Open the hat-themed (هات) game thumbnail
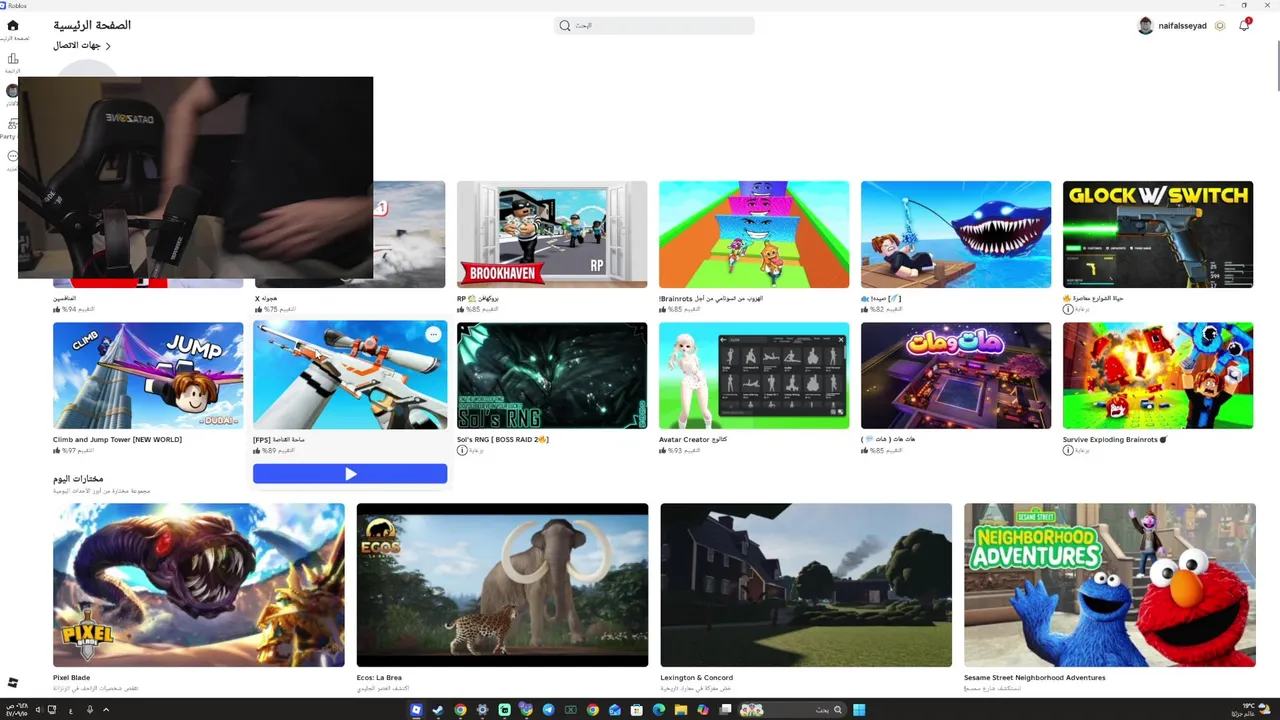The height and width of the screenshot is (720, 1280). 956,375
